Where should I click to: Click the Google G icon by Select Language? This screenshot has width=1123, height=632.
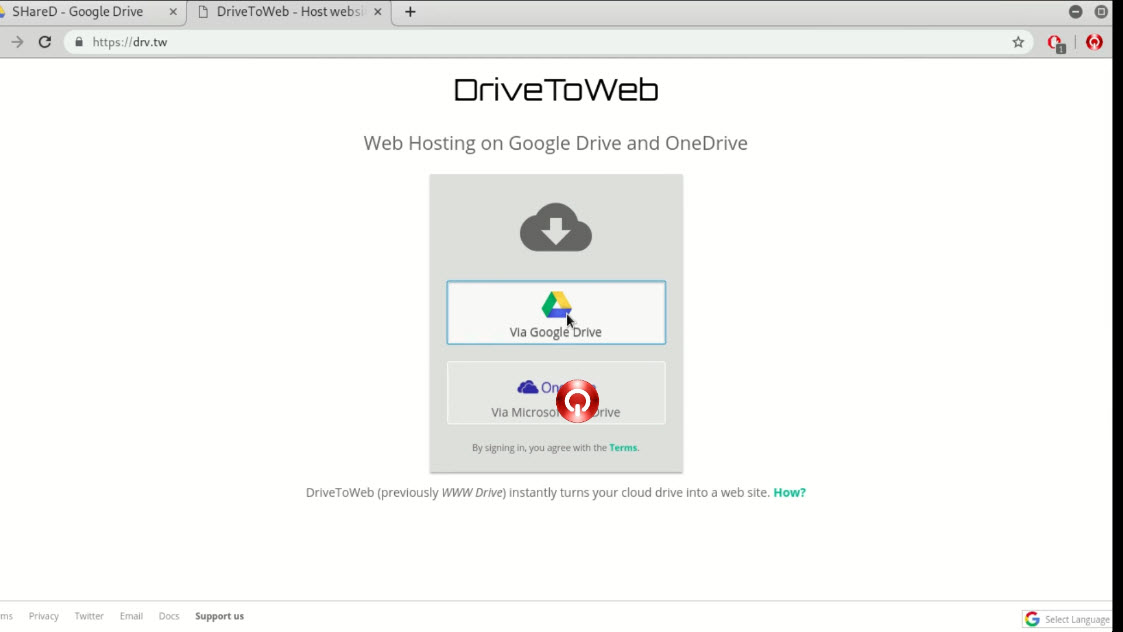point(1032,619)
